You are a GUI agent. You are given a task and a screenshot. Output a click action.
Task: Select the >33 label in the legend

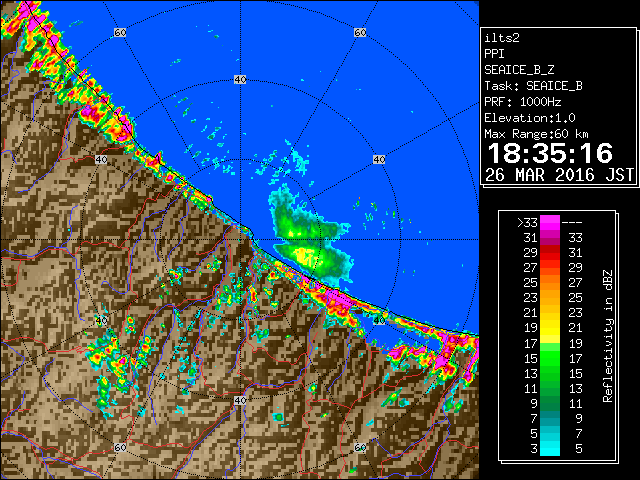[527, 223]
